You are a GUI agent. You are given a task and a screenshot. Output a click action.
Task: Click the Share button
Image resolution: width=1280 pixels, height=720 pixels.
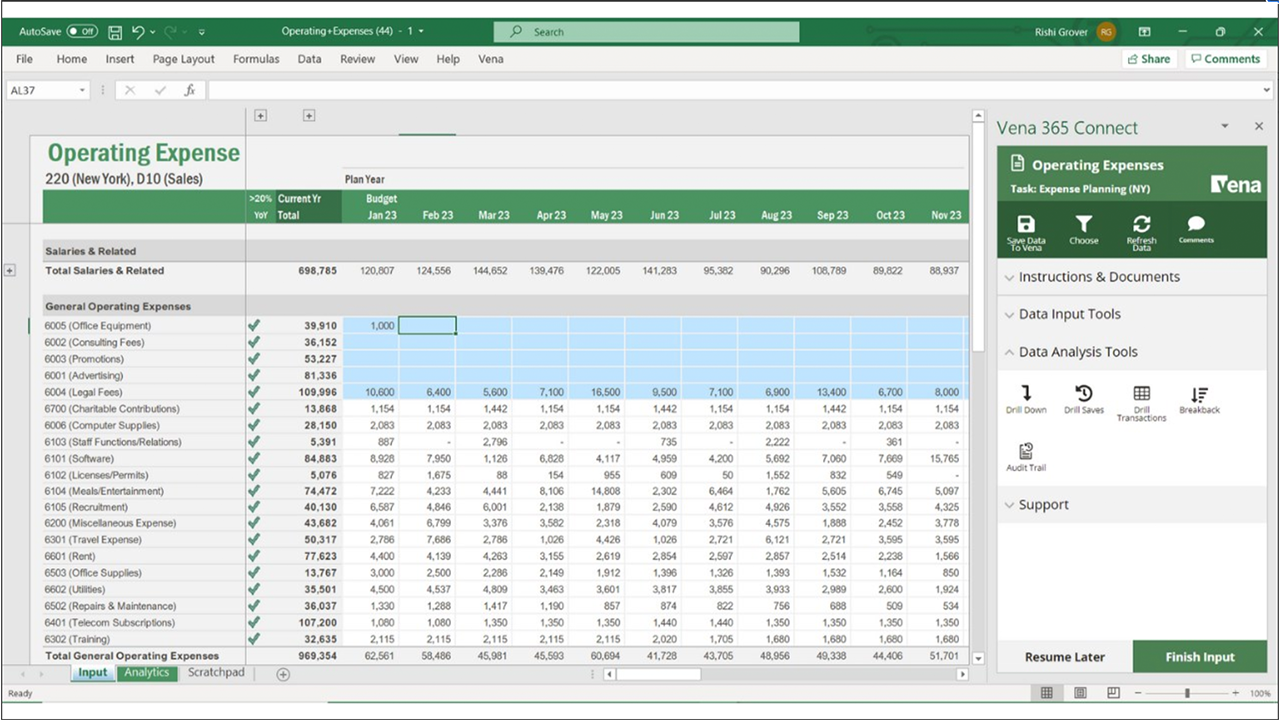pos(1149,59)
